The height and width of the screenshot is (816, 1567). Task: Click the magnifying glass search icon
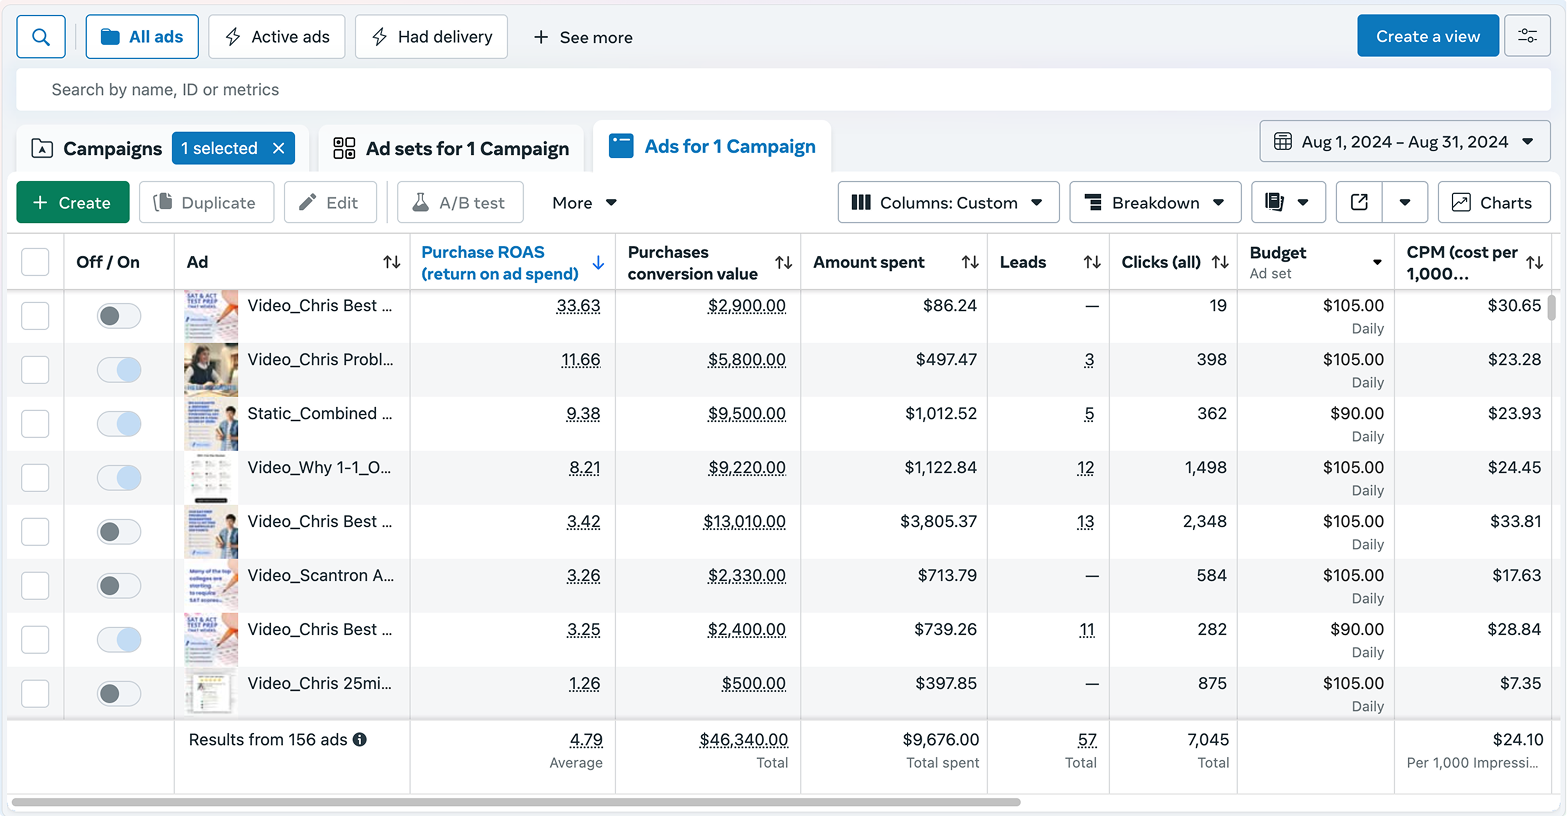41,37
